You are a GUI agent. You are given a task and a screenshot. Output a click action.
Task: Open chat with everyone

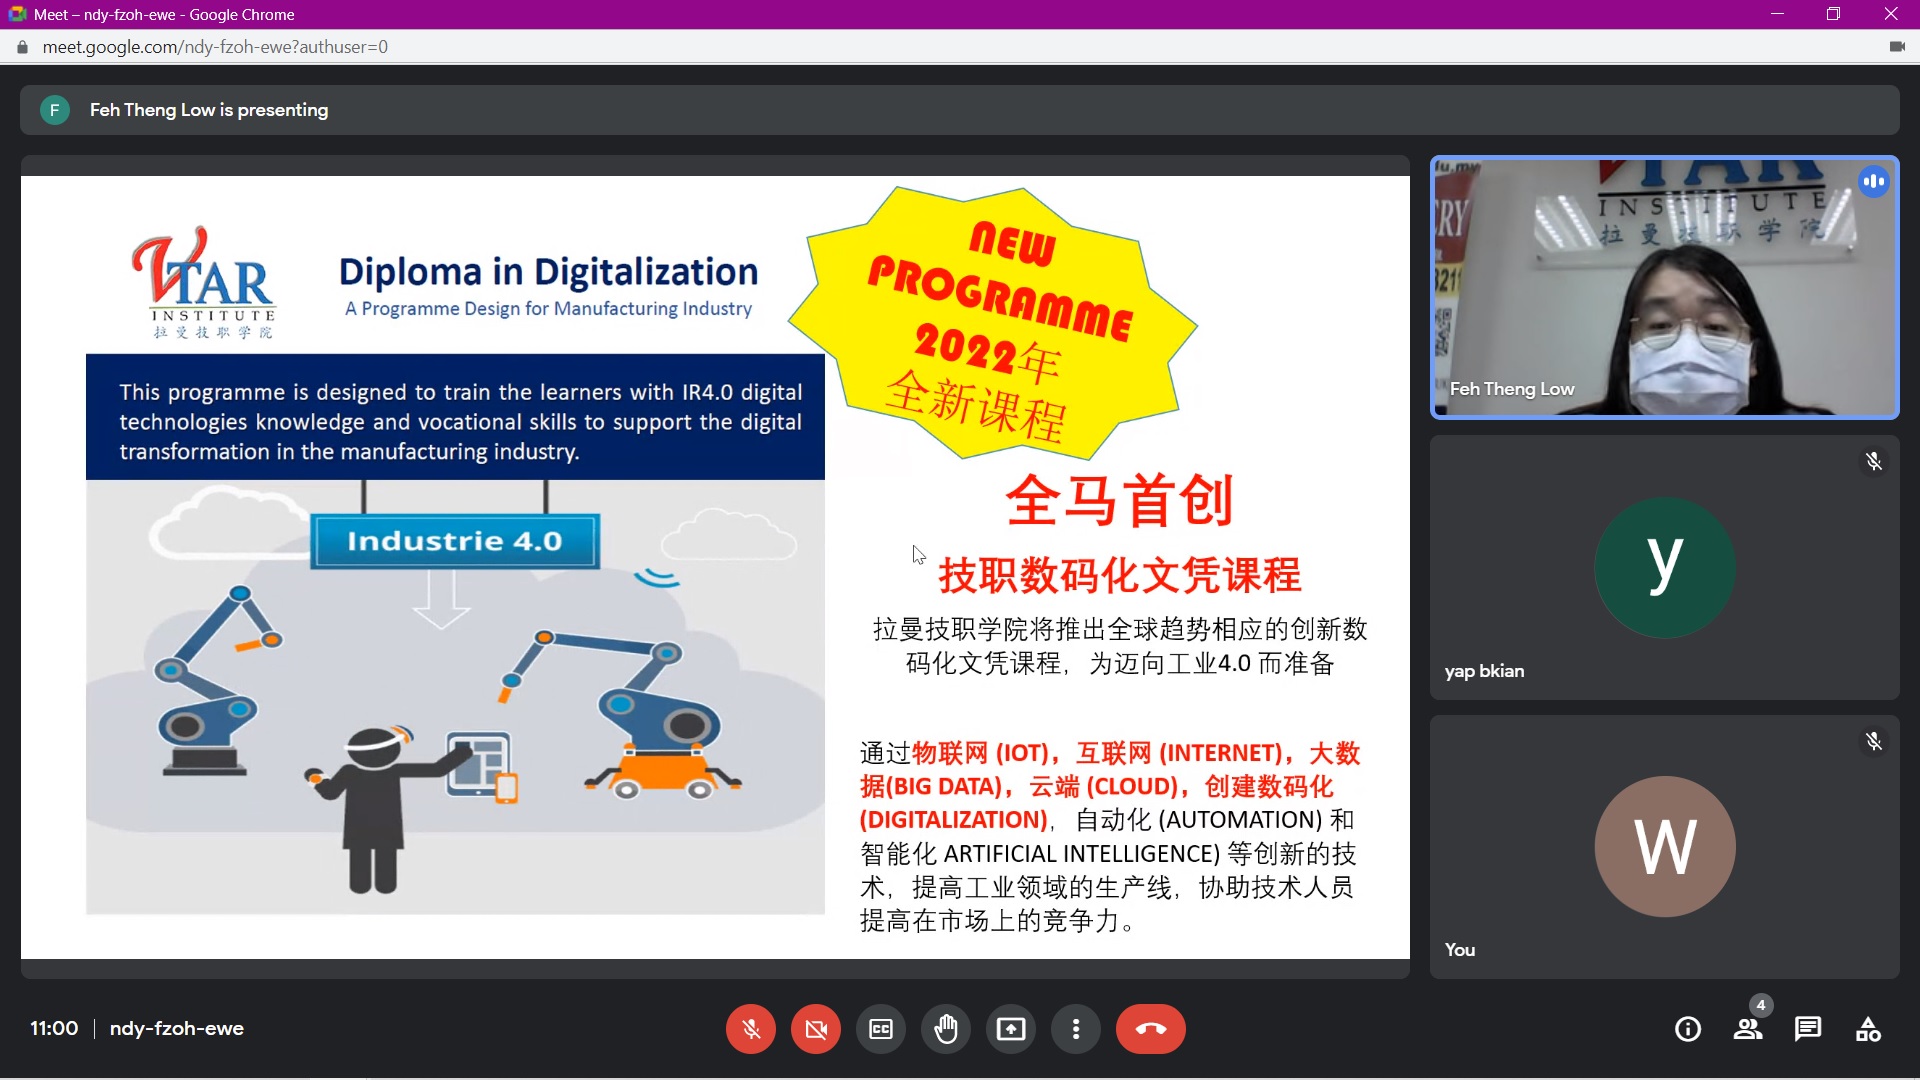[x=1808, y=1029]
